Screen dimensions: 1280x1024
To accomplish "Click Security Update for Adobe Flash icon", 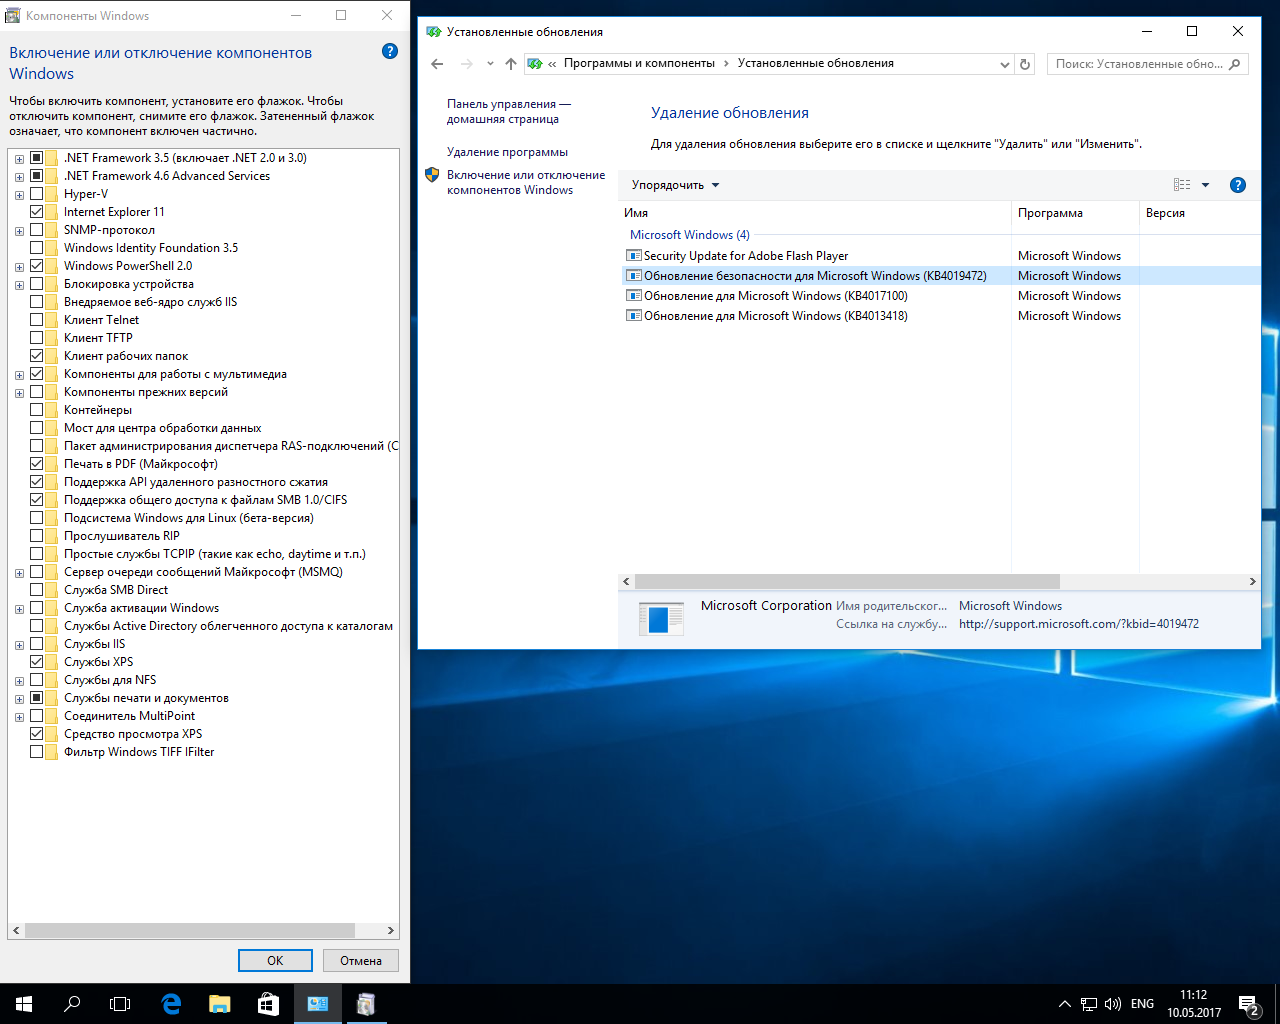I will [x=633, y=256].
